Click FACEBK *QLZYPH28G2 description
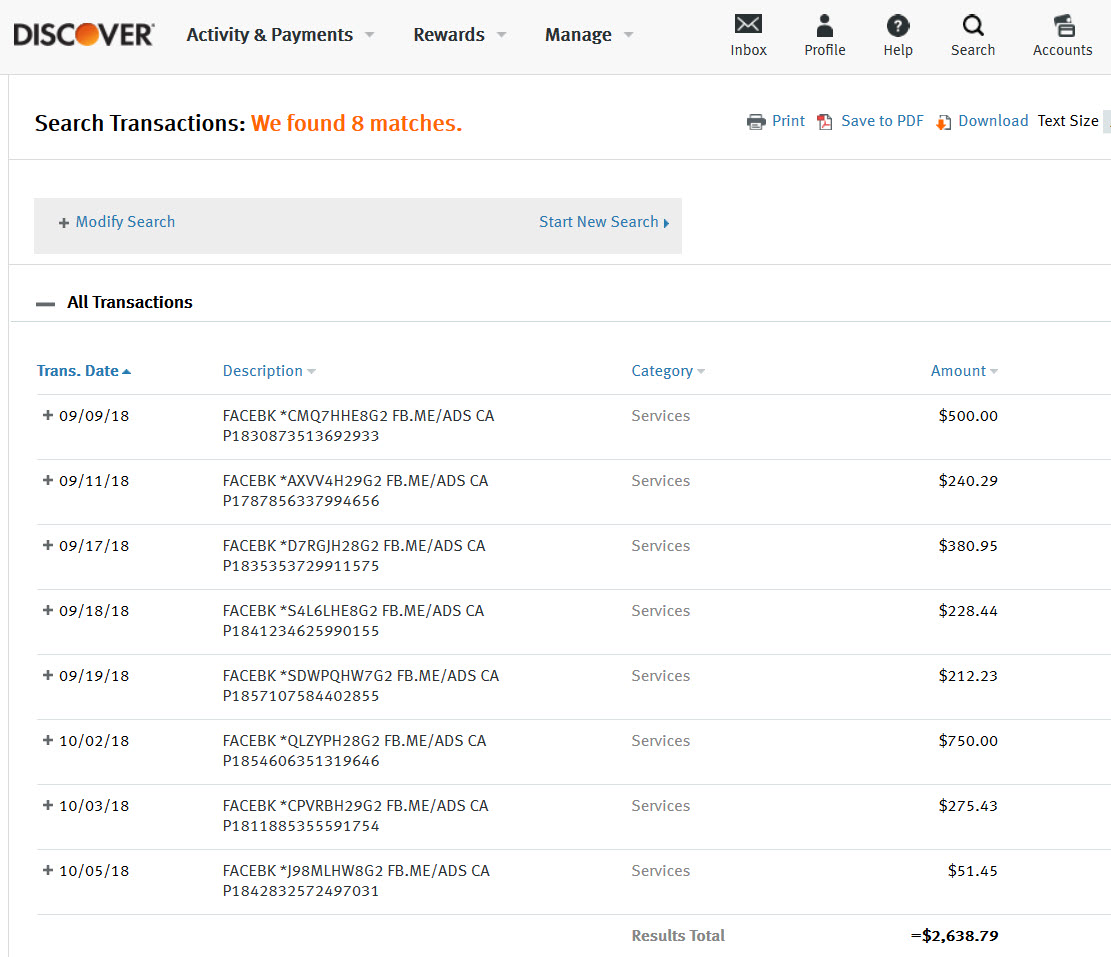1111x957 pixels. [x=354, y=751]
